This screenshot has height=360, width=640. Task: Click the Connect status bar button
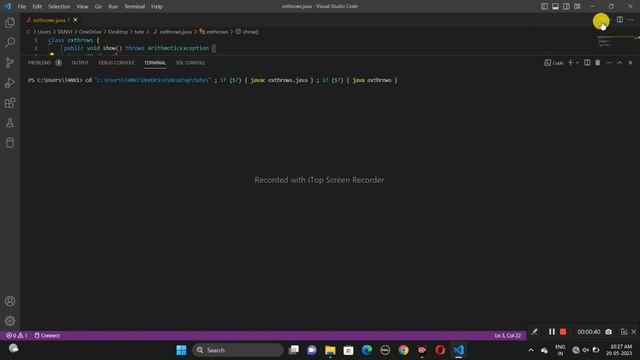click(47, 335)
